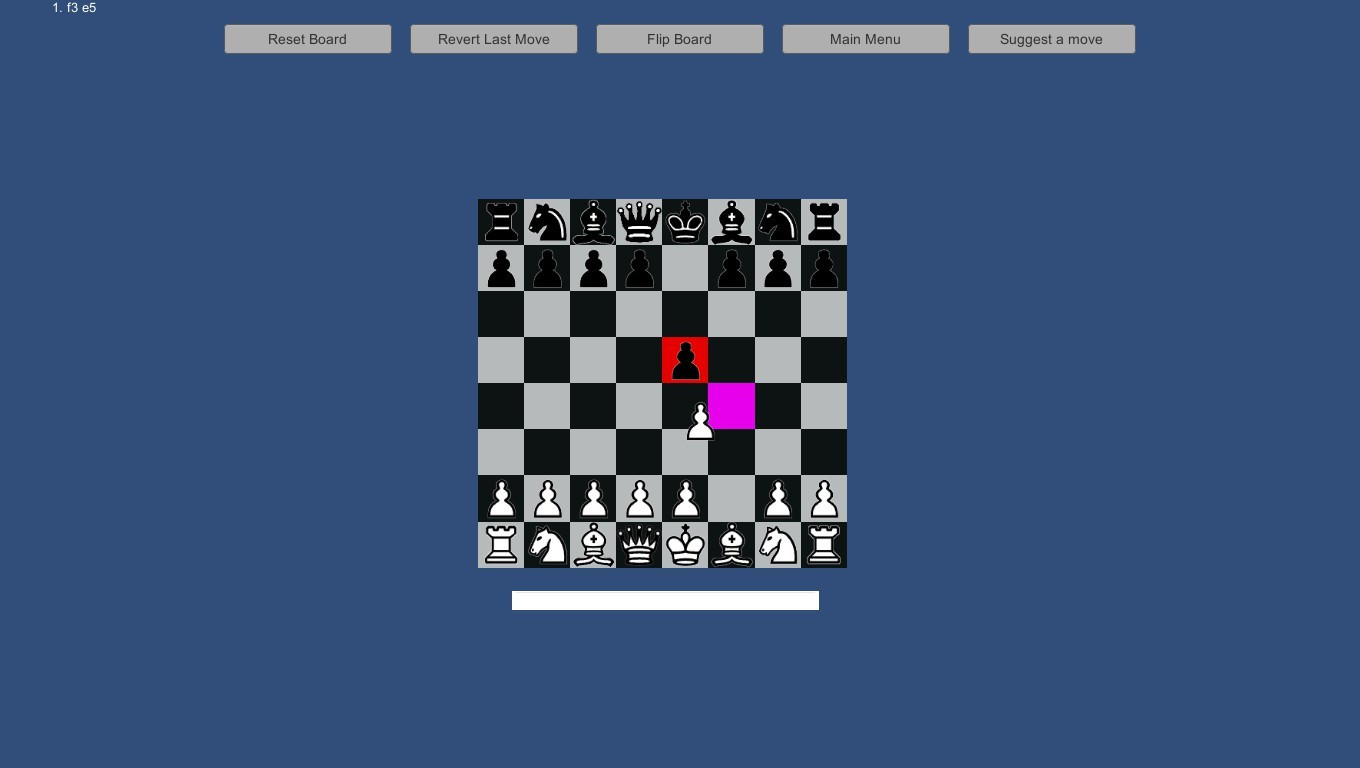The width and height of the screenshot is (1360, 768).
Task: Click the magenta highlighted square
Action: 731,406
